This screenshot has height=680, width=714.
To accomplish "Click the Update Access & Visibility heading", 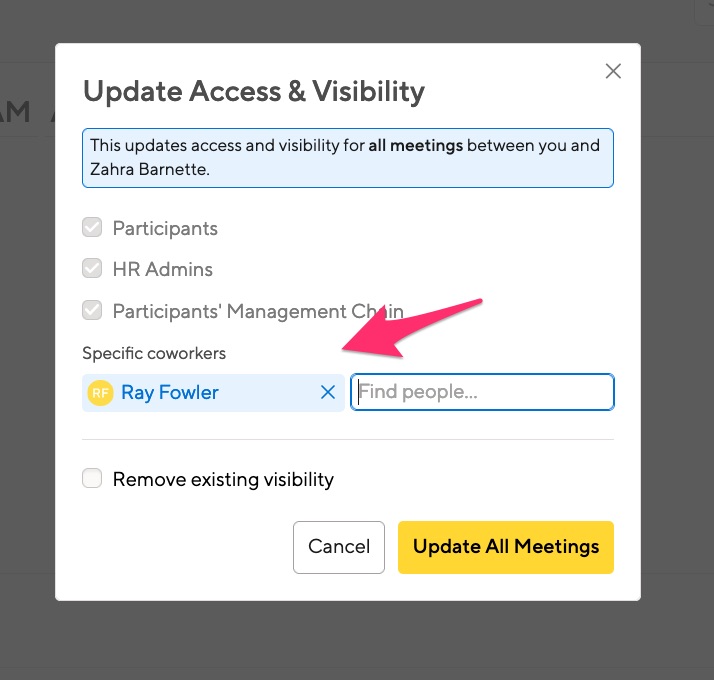I will pos(254,92).
